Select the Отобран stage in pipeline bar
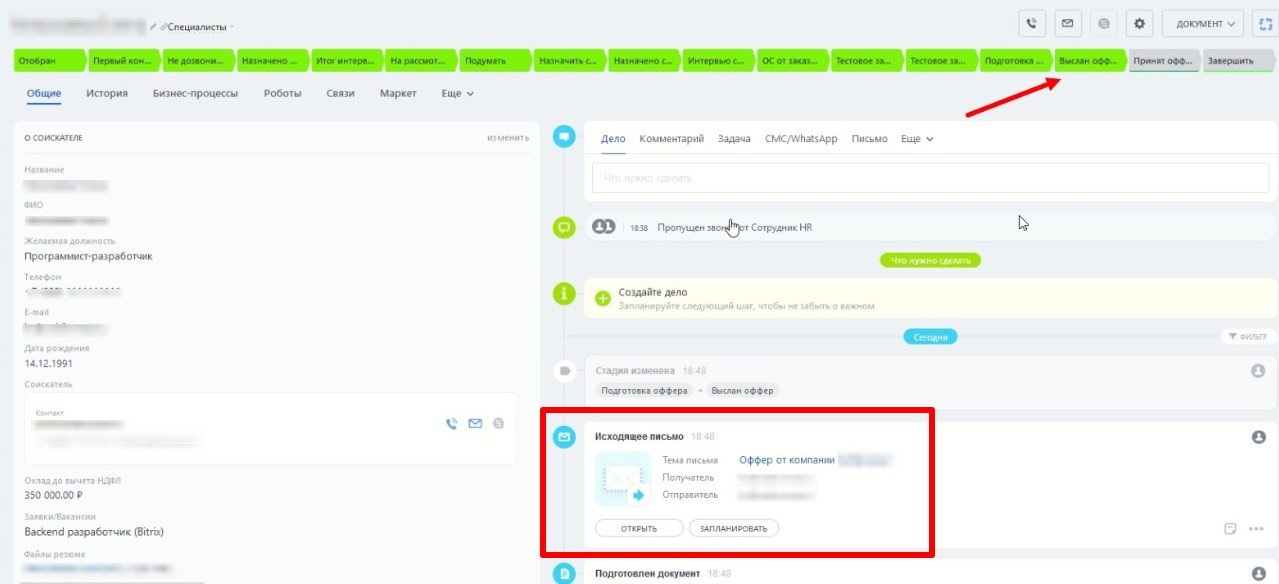Screen dimensions: 1279x584 click(x=49, y=61)
